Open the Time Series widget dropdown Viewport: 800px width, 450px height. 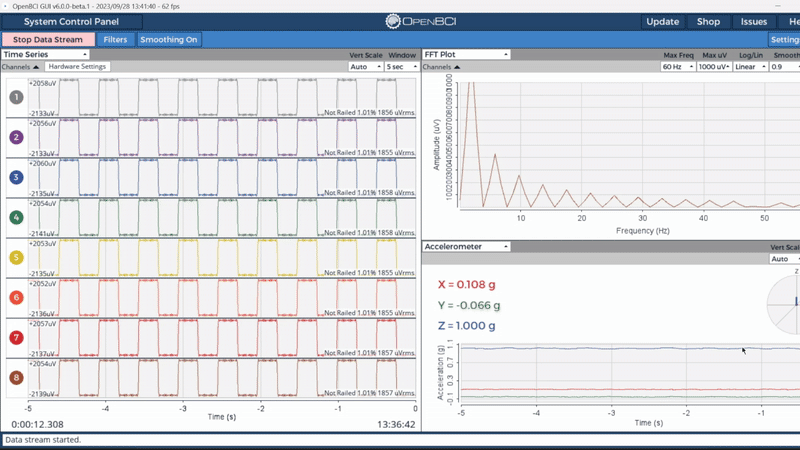click(x=46, y=54)
